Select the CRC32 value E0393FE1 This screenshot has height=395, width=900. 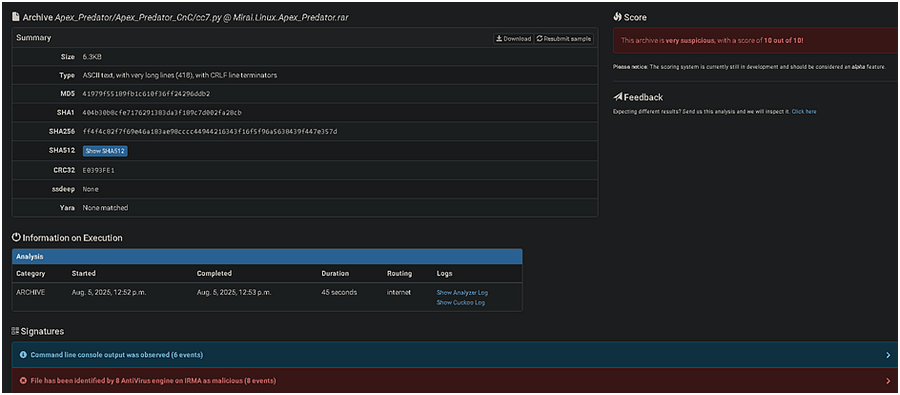99,171
